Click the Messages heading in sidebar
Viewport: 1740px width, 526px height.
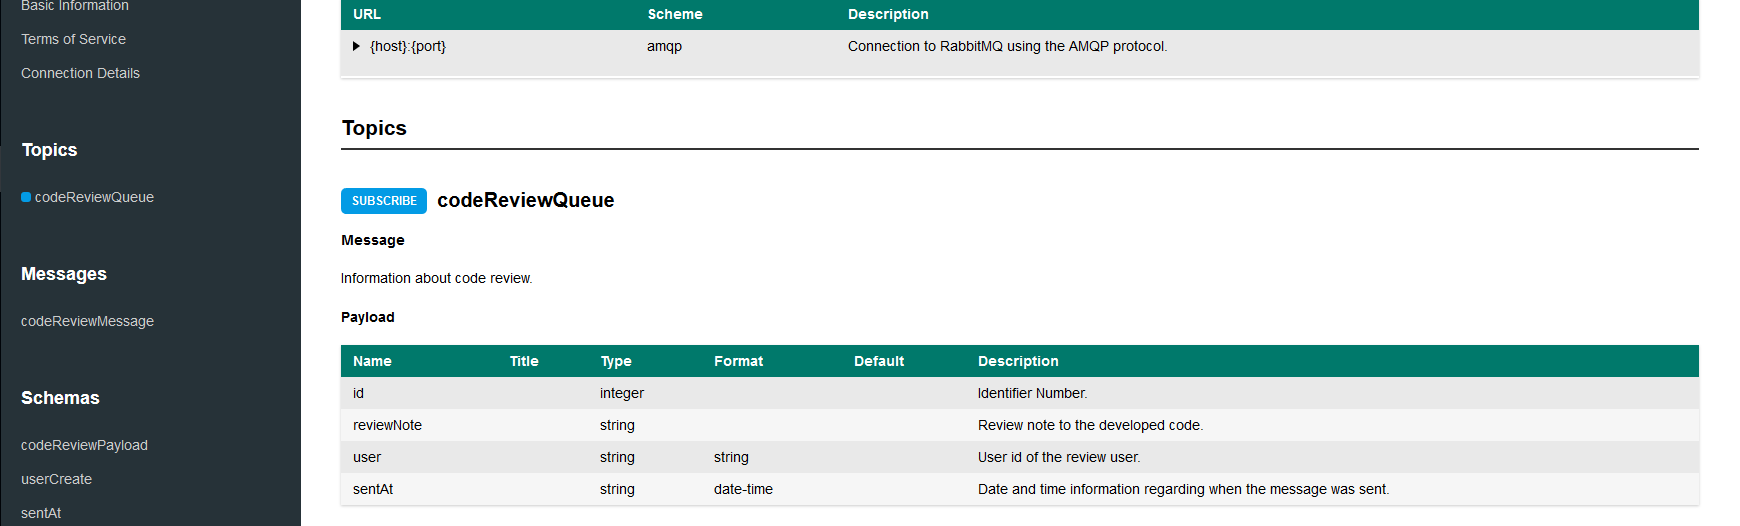[64, 274]
